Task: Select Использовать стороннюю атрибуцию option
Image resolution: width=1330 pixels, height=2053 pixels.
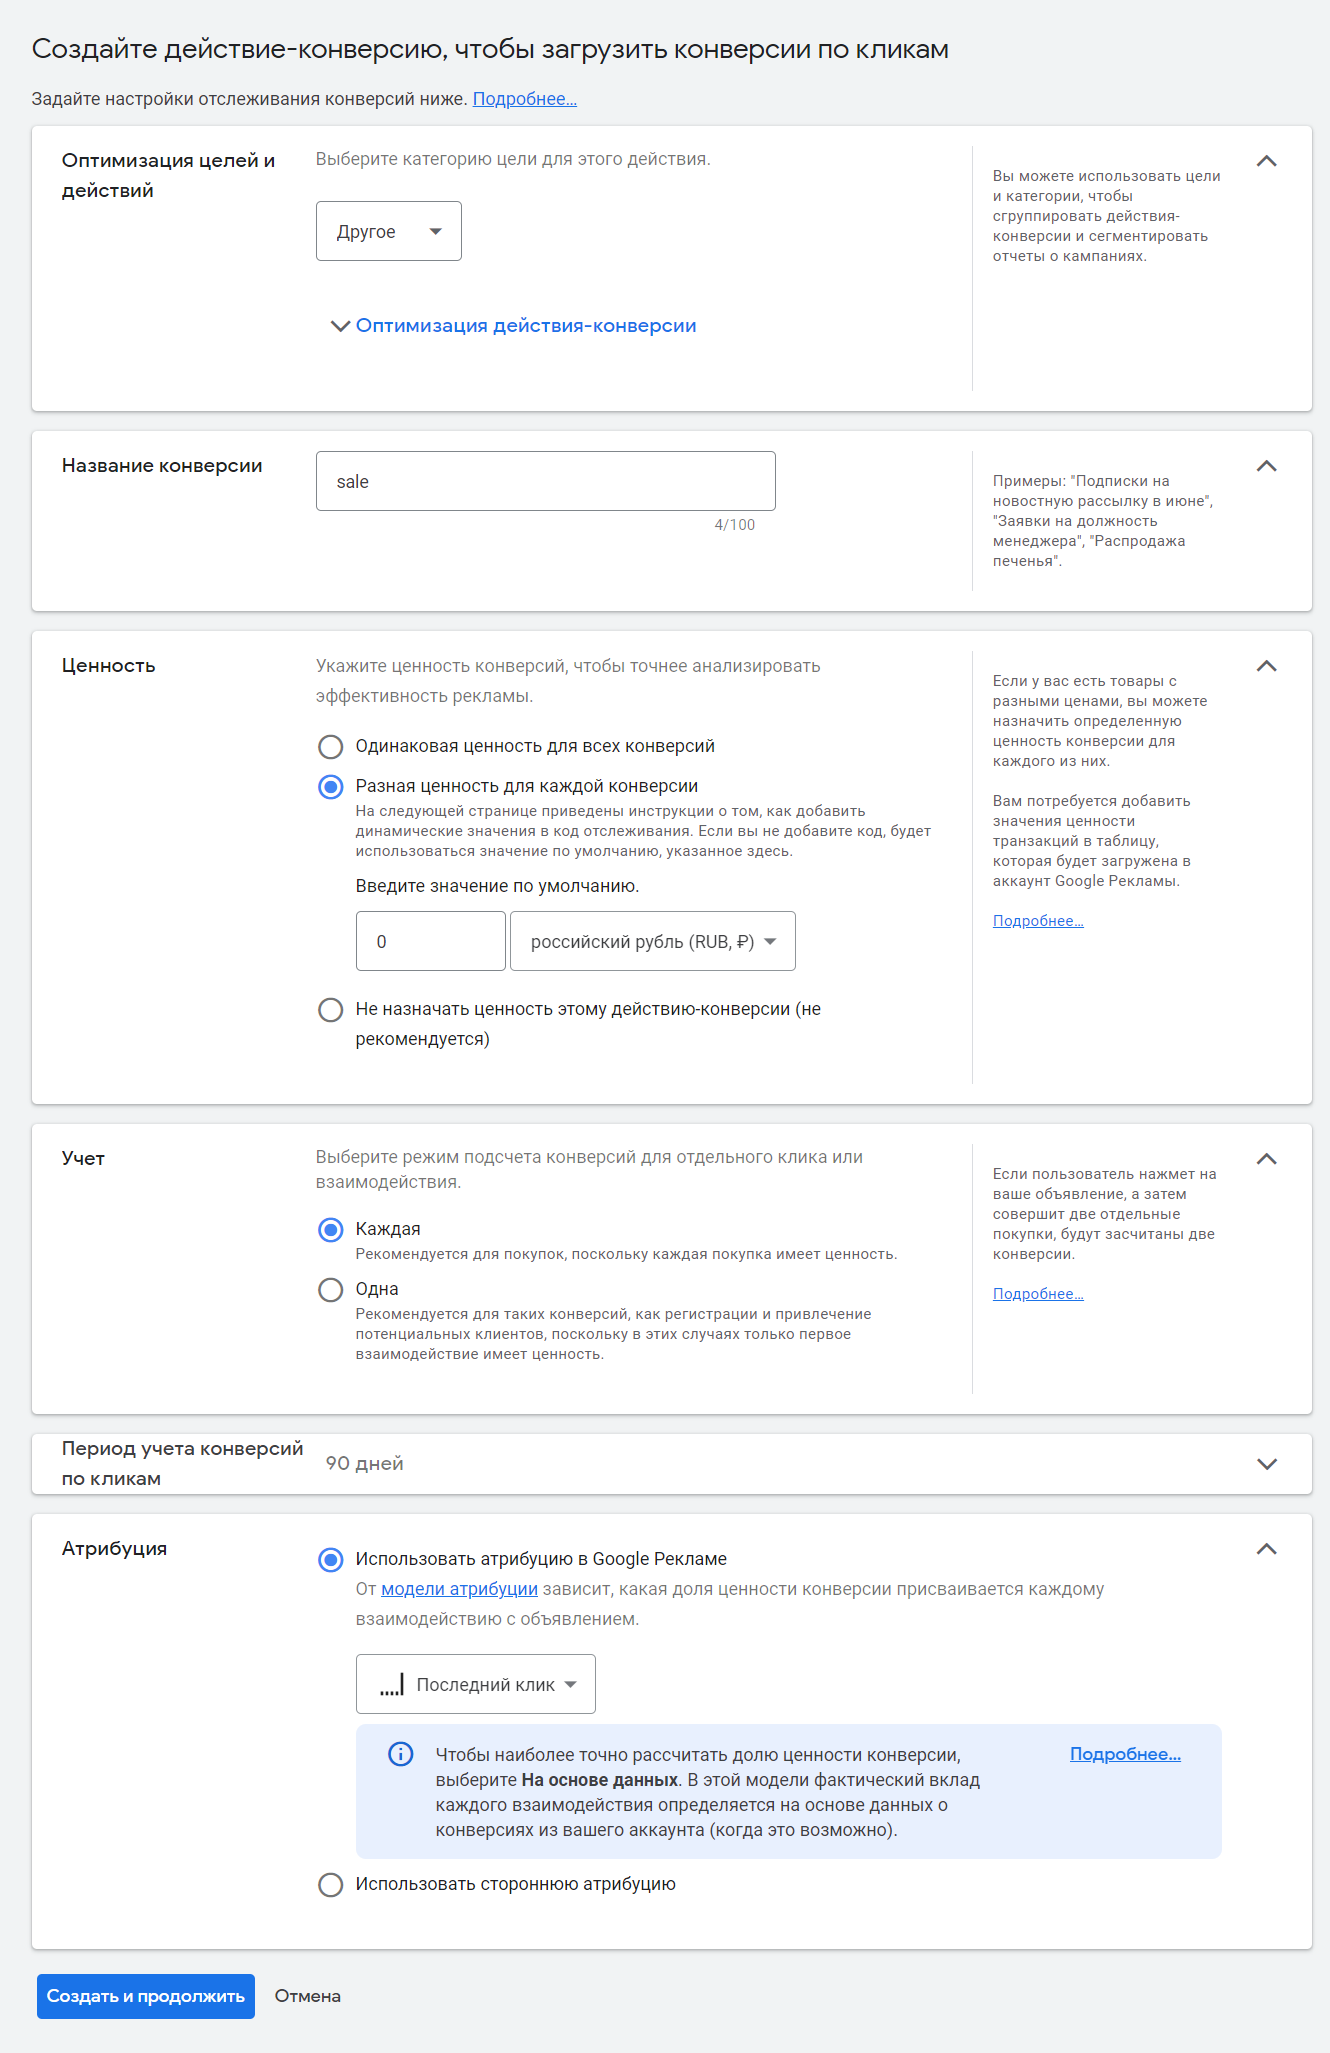Action: coord(330,1885)
